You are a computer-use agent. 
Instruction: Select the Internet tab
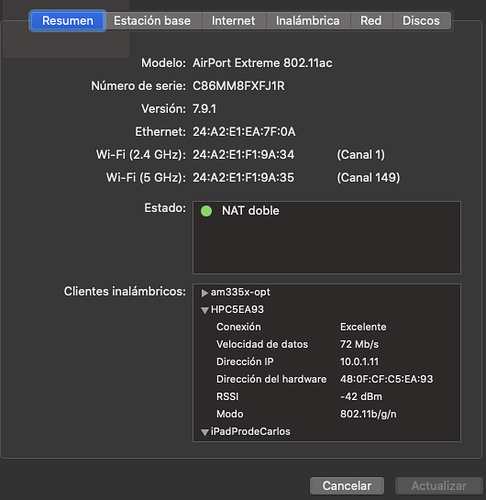[234, 21]
